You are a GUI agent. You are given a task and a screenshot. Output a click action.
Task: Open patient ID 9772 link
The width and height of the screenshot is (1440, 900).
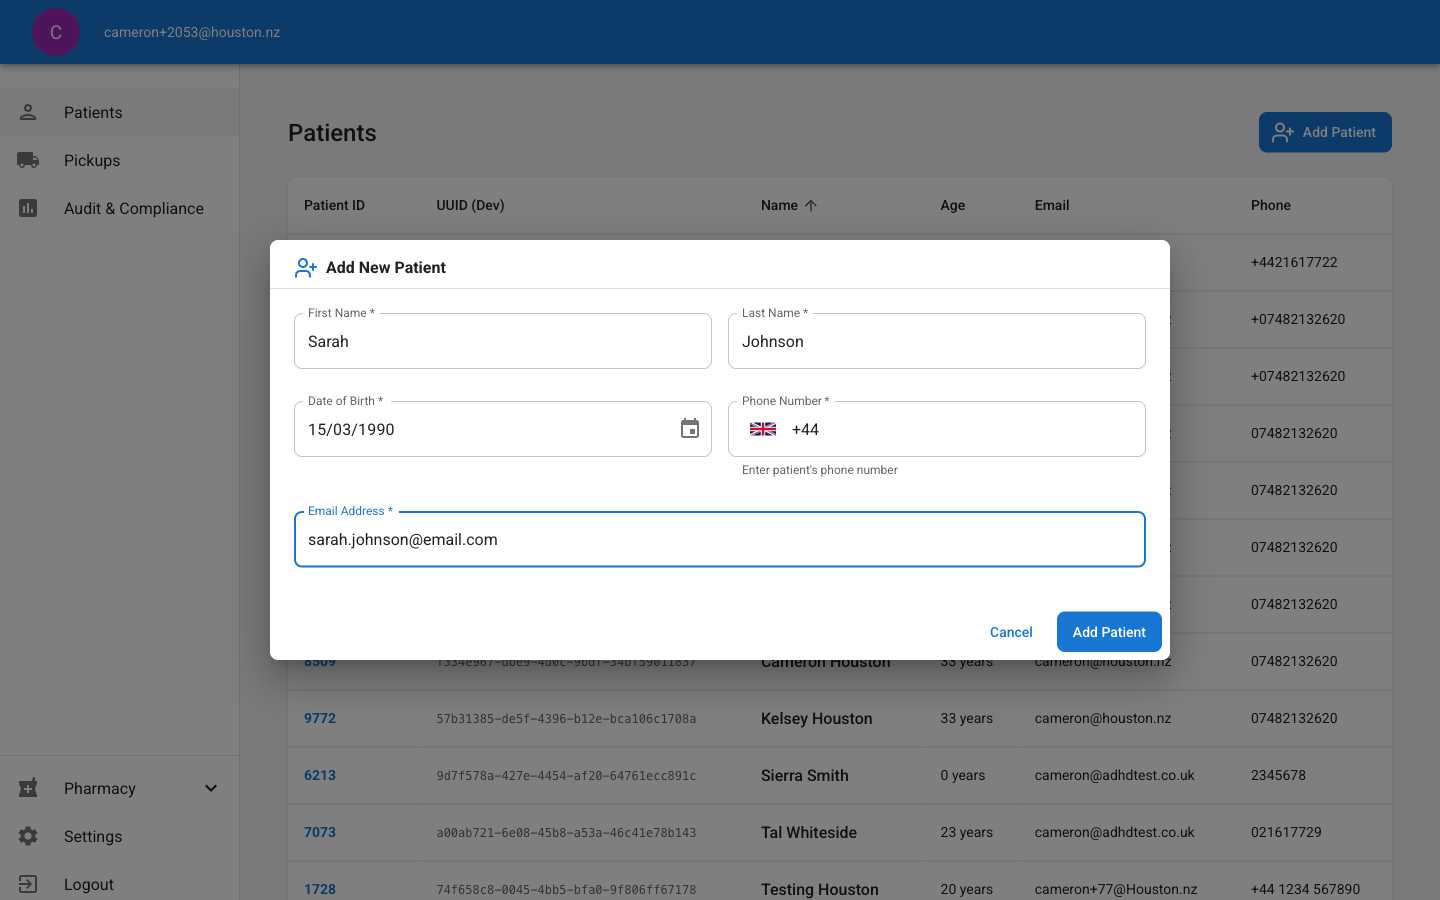pyautogui.click(x=320, y=718)
